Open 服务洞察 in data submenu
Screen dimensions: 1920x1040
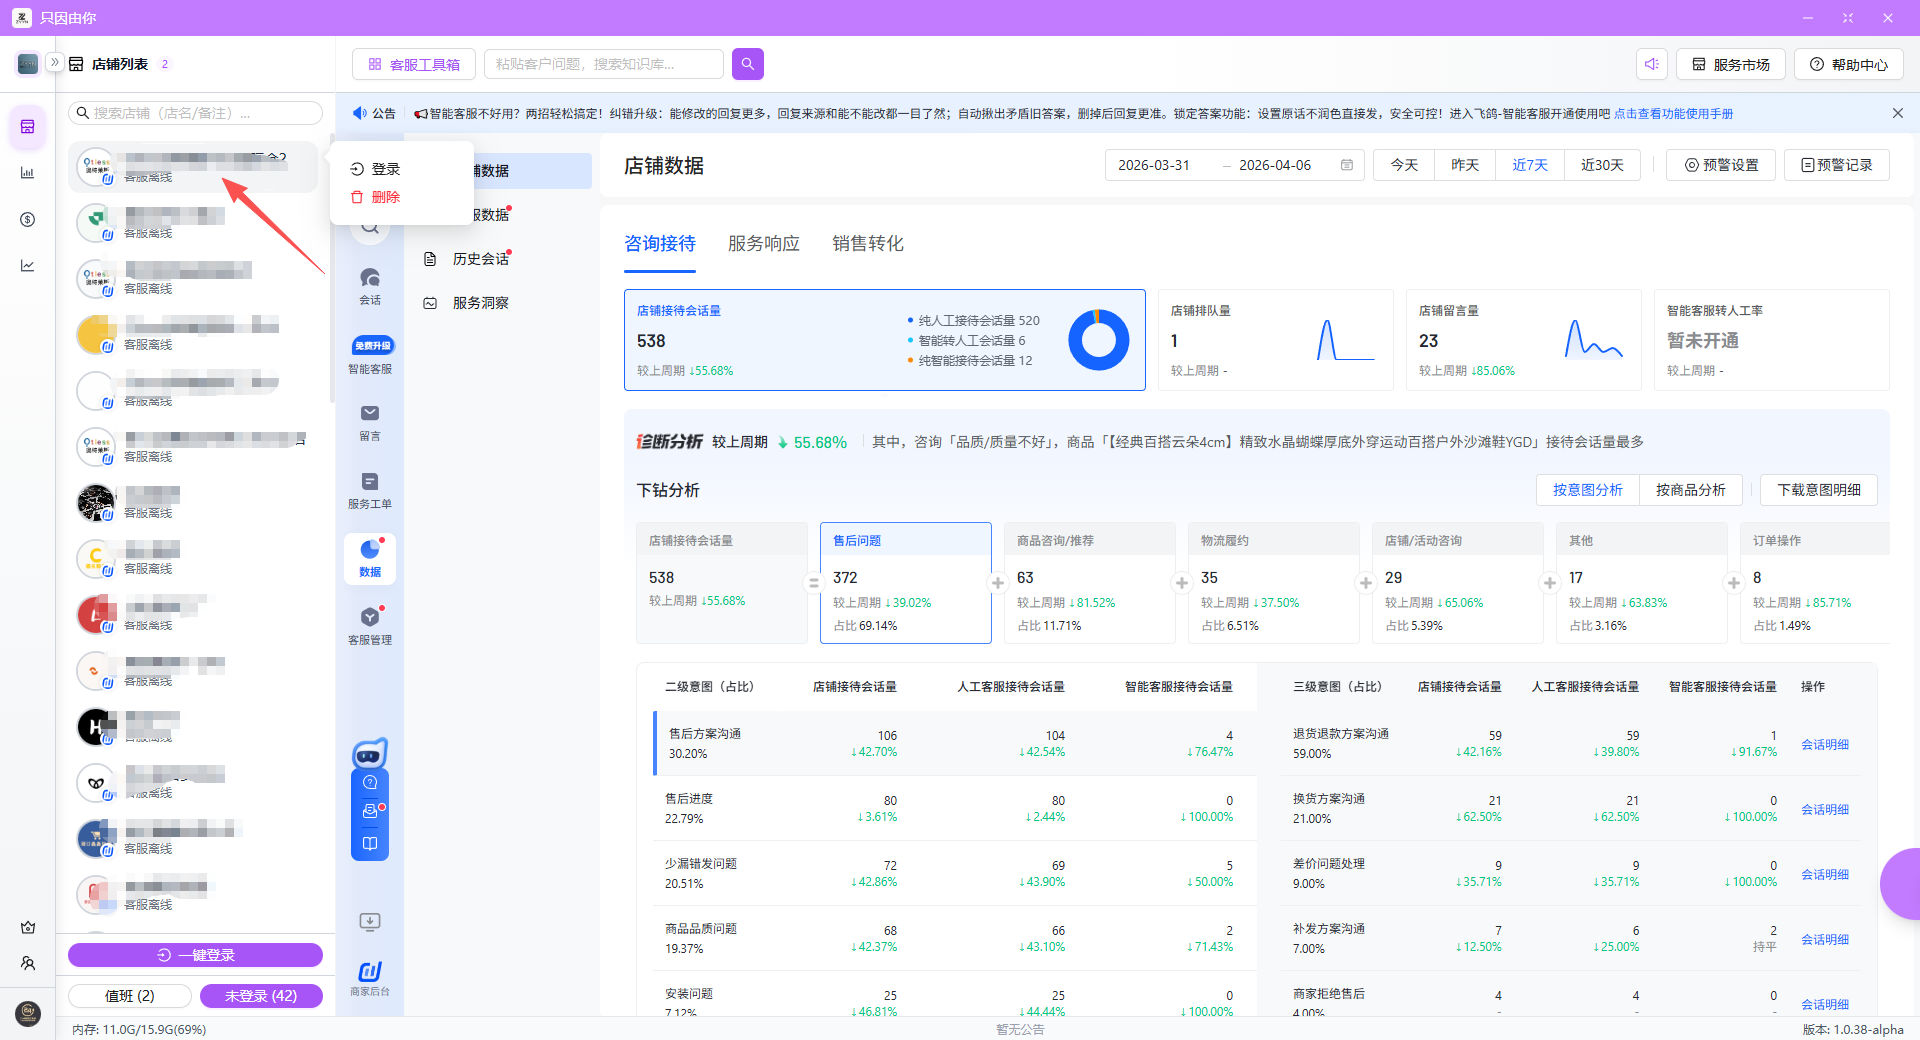point(480,303)
